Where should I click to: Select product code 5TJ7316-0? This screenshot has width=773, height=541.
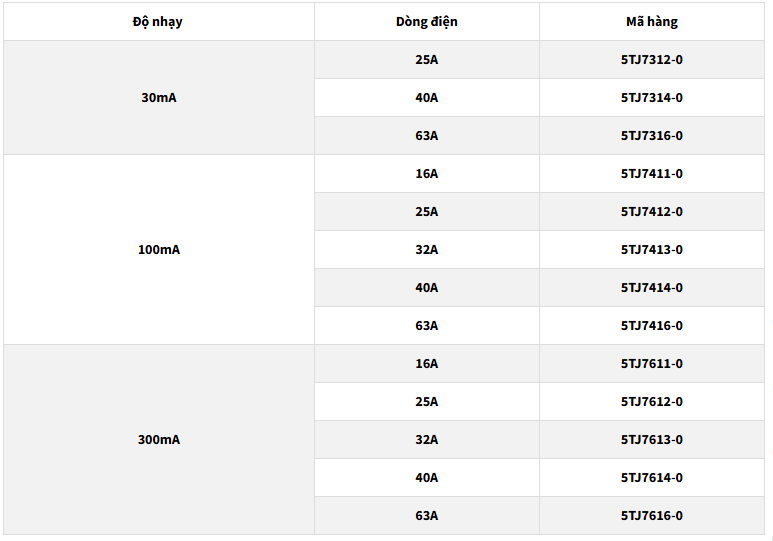[651, 136]
